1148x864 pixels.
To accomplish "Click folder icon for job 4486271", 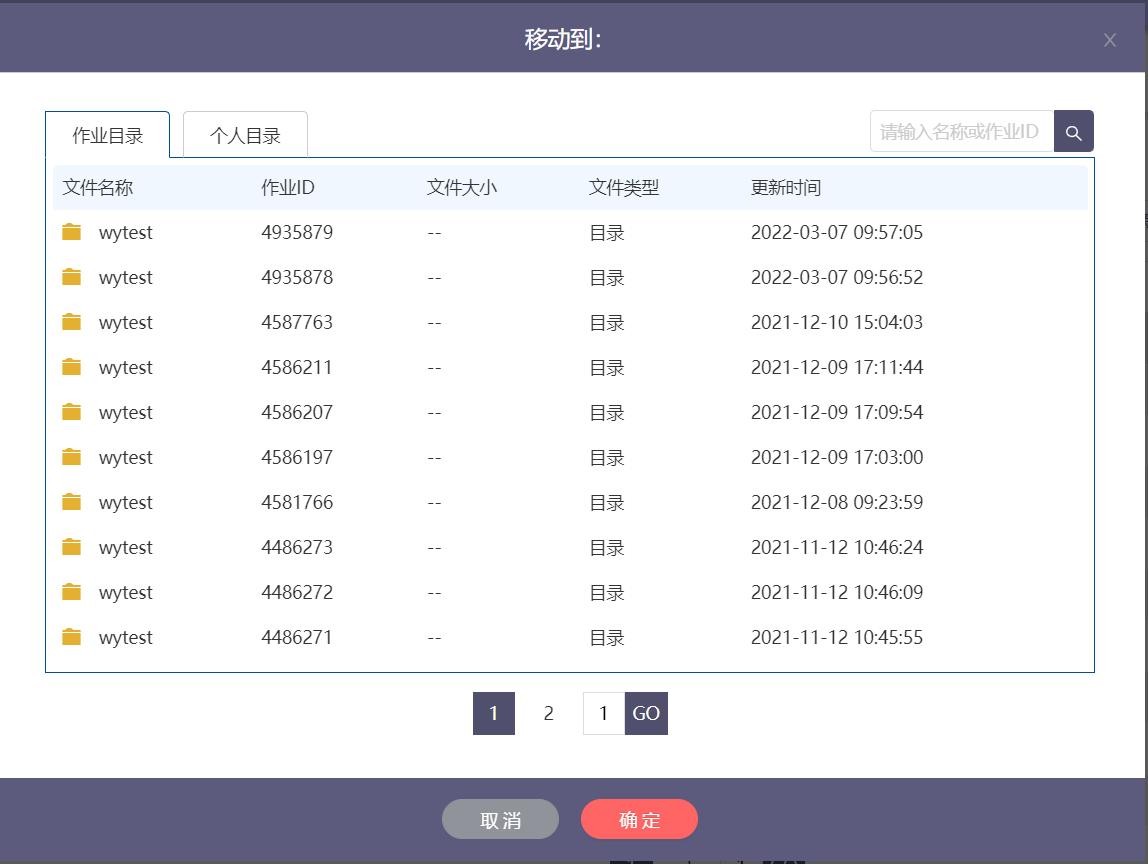I will [71, 637].
